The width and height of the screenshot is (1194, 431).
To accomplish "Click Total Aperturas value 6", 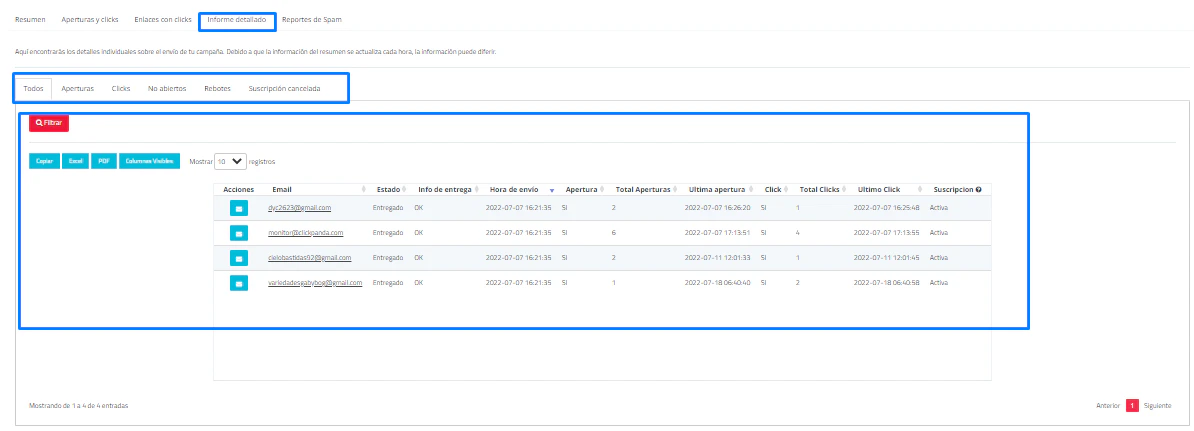I will tap(613, 233).
